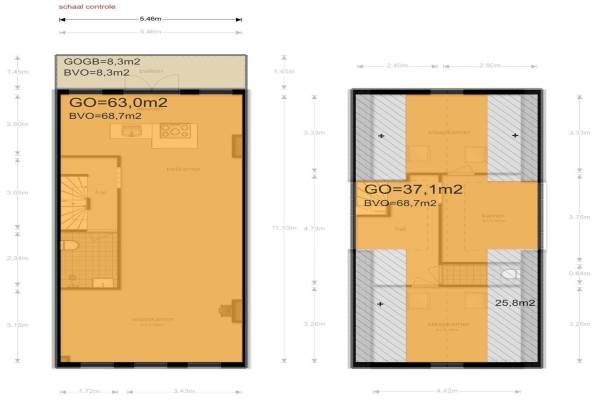Click the plus marker in upper-right hatched area
The height and width of the screenshot is (400, 600).
(x=515, y=135)
